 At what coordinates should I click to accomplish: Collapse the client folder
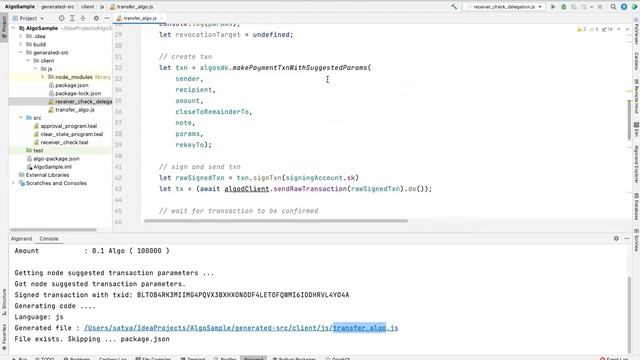28,60
